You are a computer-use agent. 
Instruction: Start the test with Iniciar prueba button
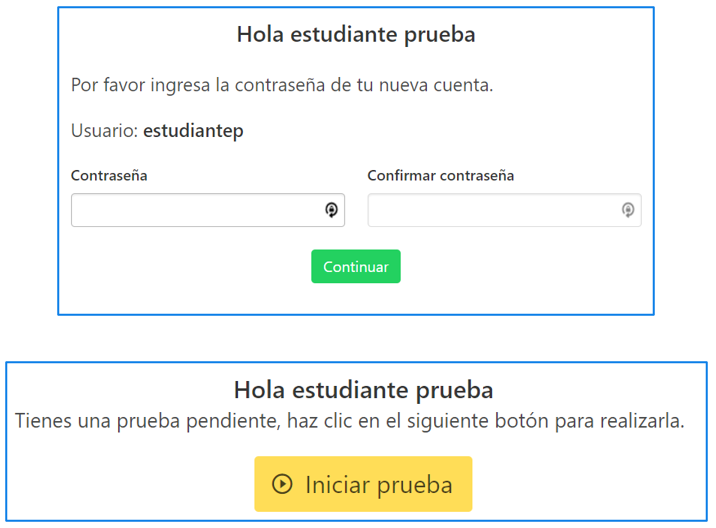pyautogui.click(x=363, y=485)
